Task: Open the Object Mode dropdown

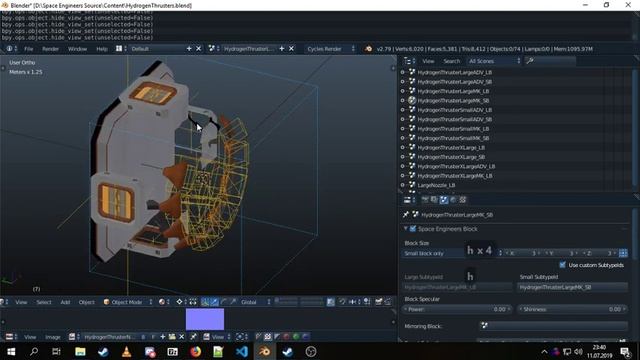Action: pyautogui.click(x=128, y=302)
